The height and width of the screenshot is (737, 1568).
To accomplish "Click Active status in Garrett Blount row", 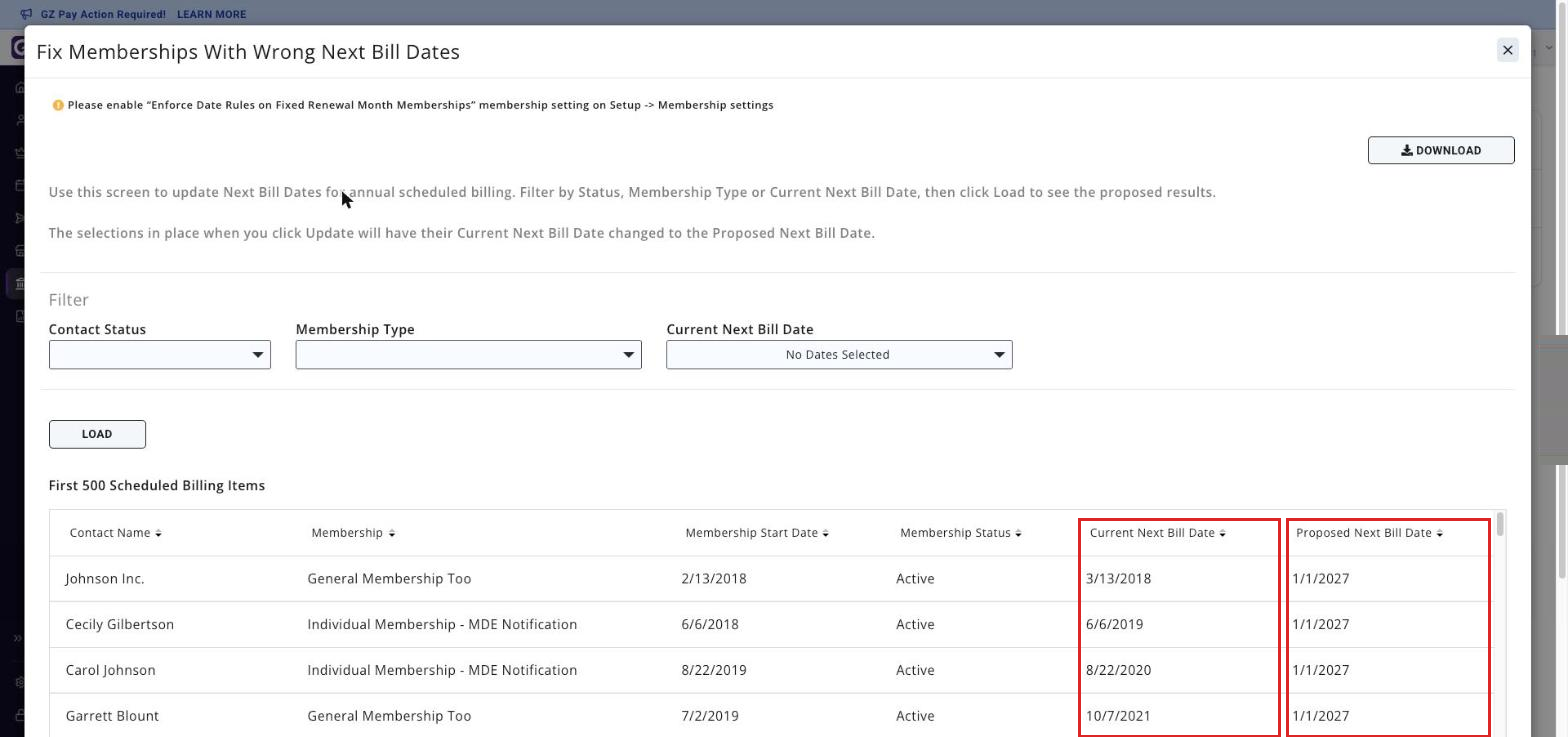I will (x=915, y=716).
